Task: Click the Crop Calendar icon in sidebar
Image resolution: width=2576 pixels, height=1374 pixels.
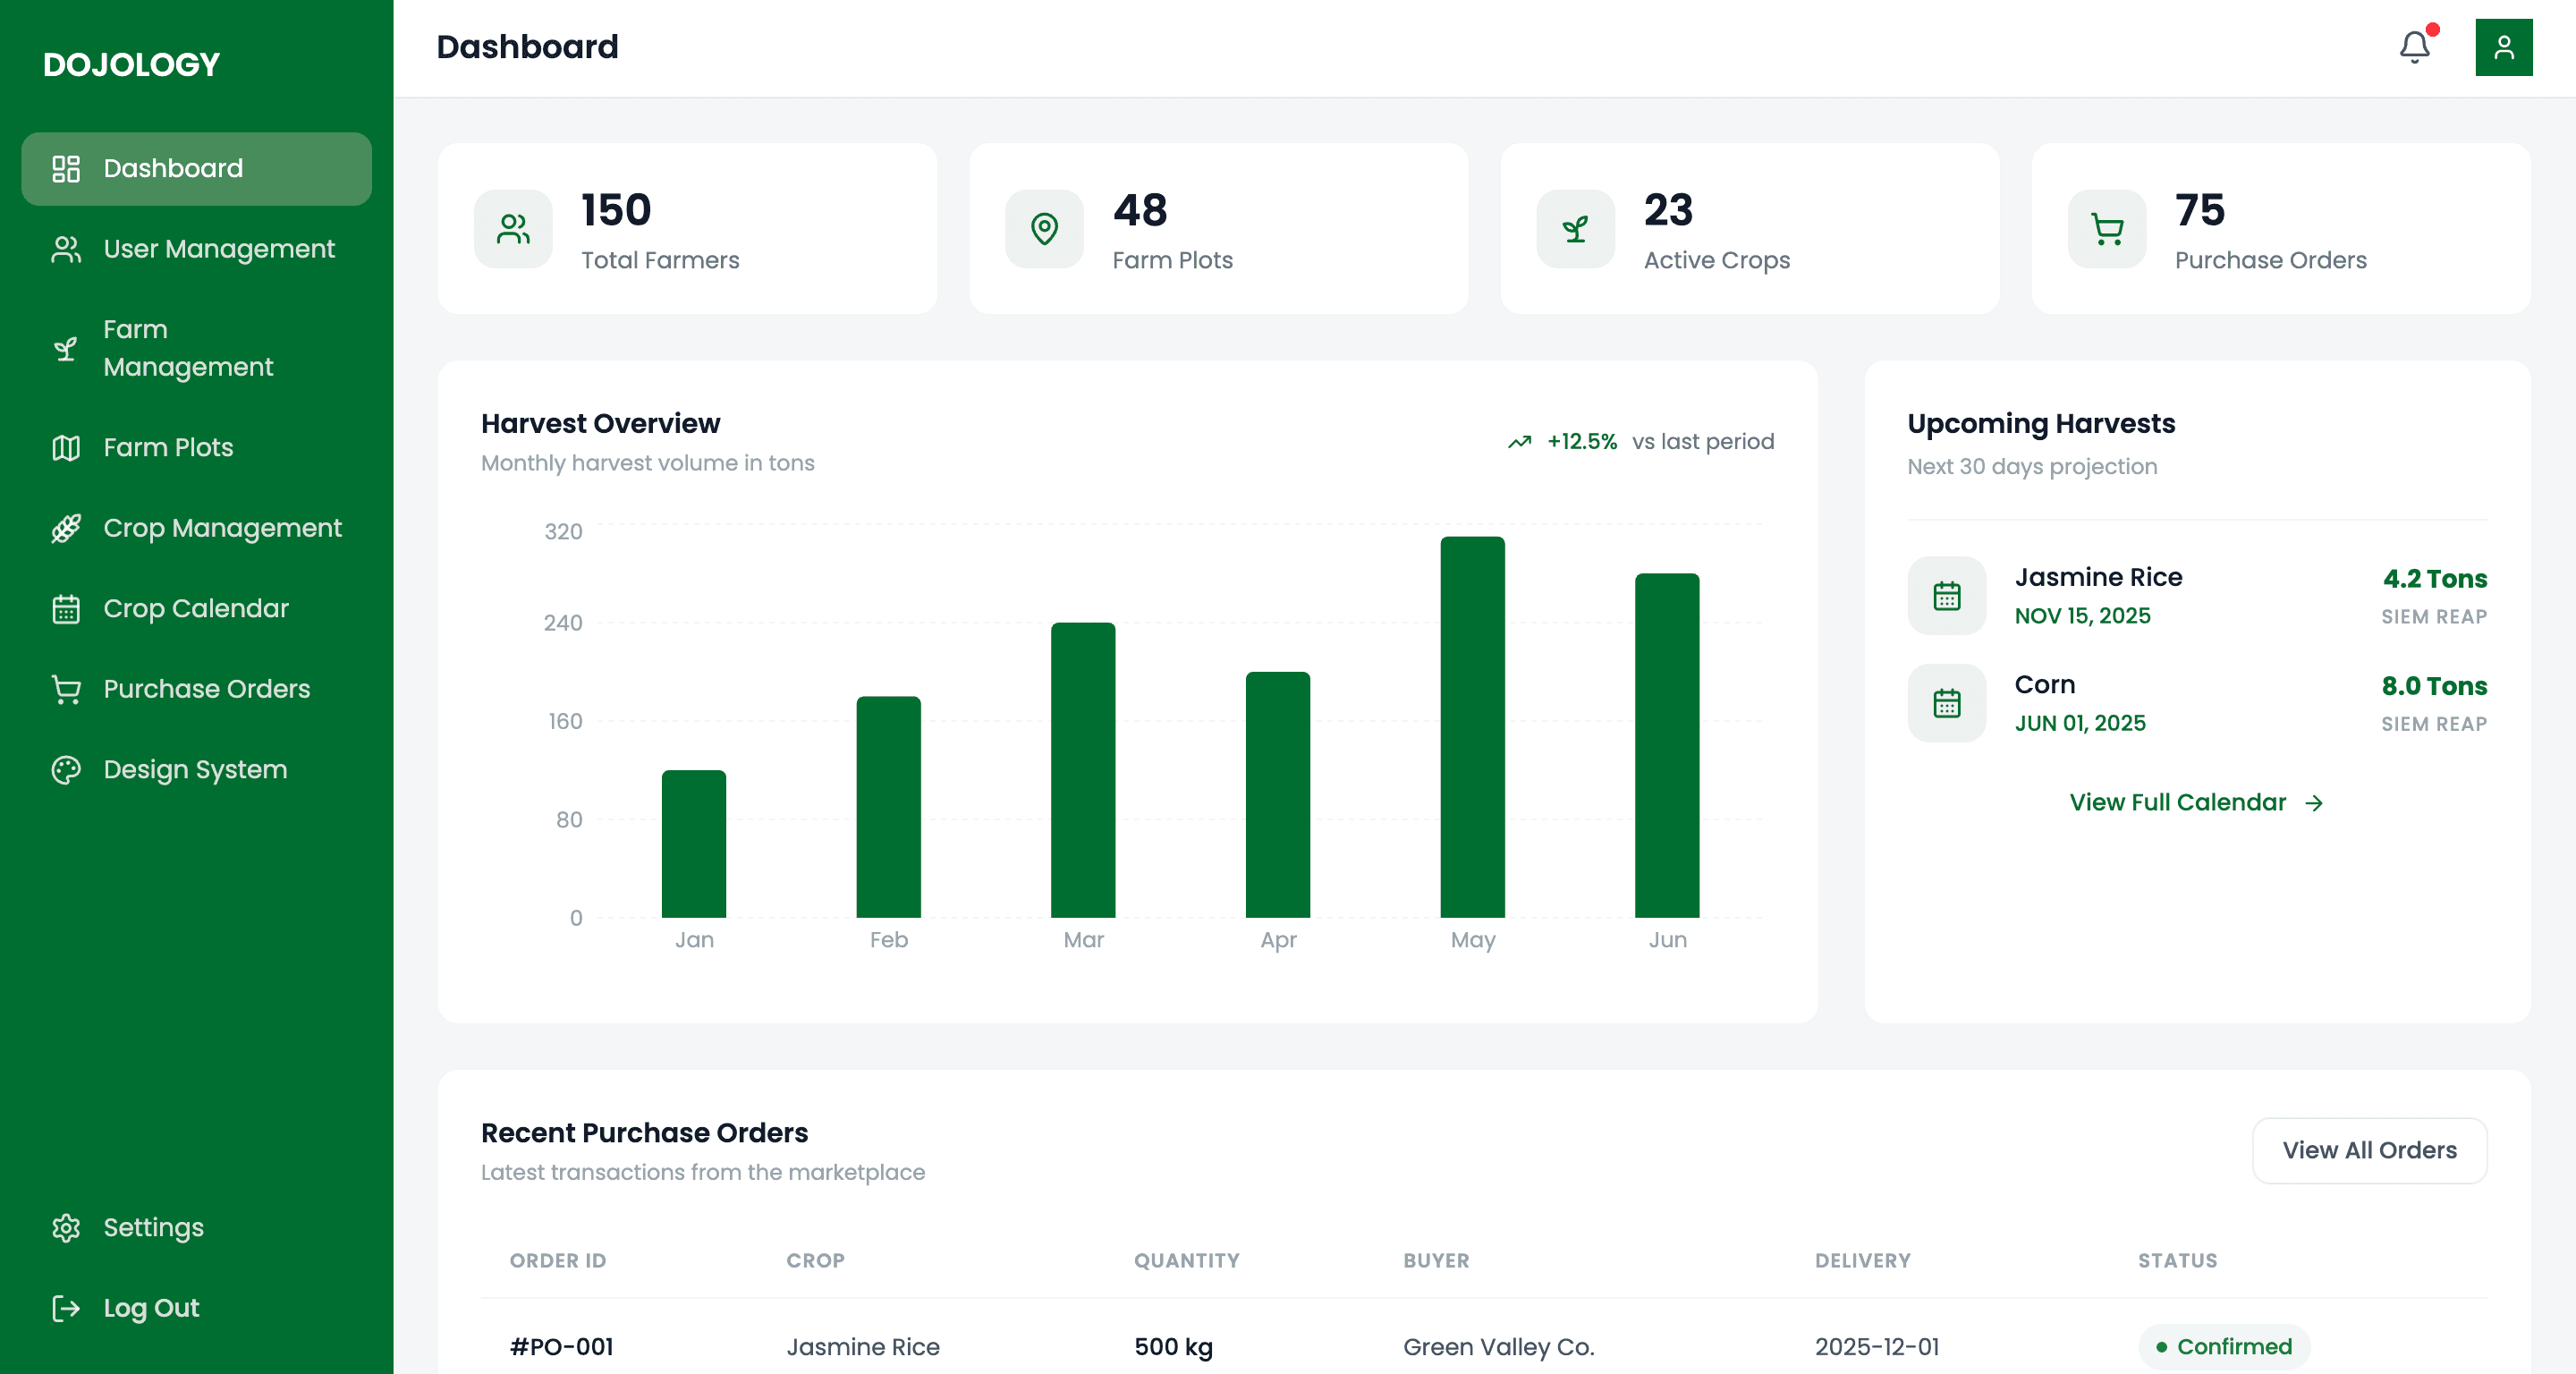Action: point(66,608)
